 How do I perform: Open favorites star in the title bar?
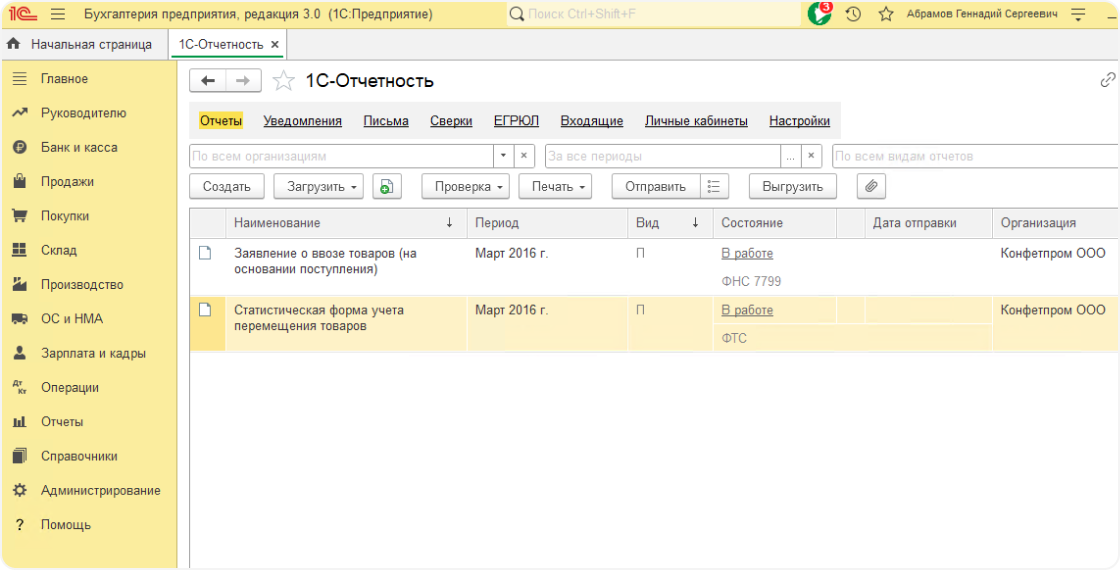886,14
